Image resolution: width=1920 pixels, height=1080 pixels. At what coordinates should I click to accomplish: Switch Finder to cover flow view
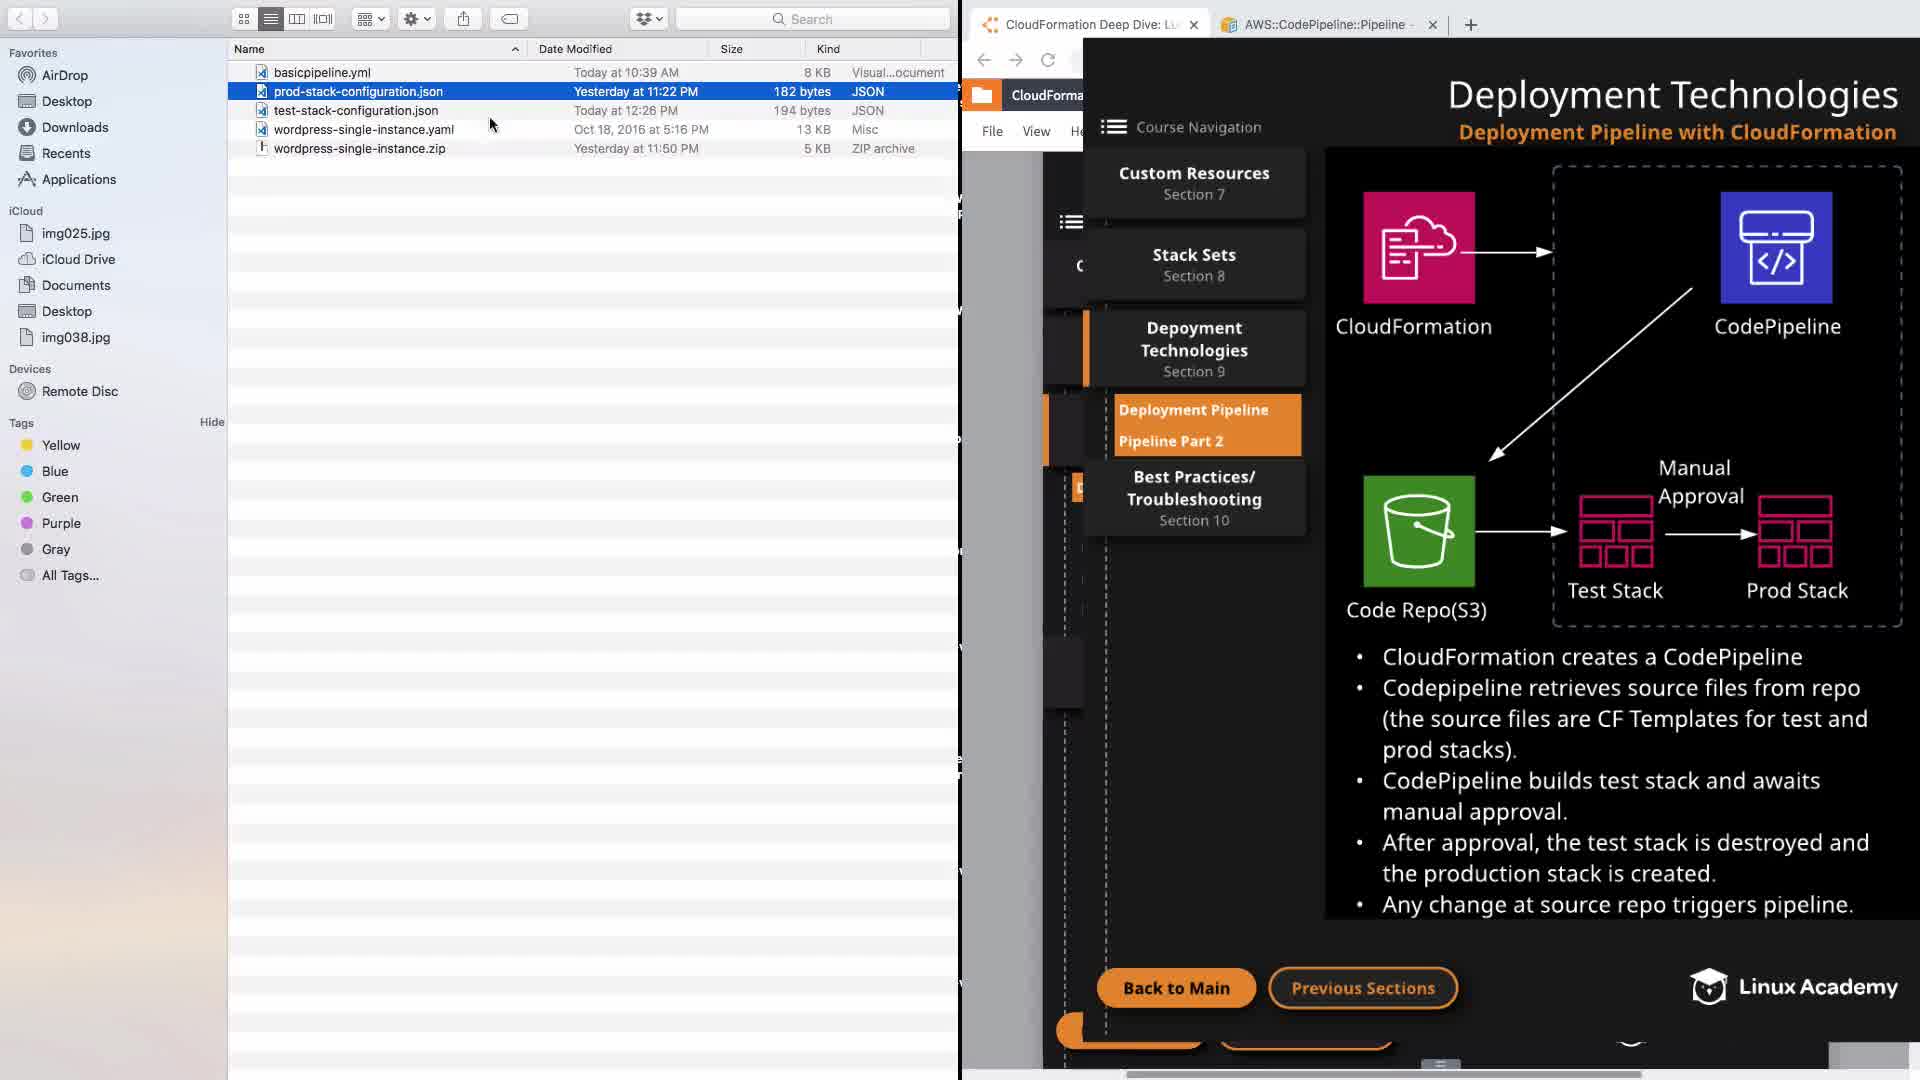pyautogui.click(x=323, y=19)
